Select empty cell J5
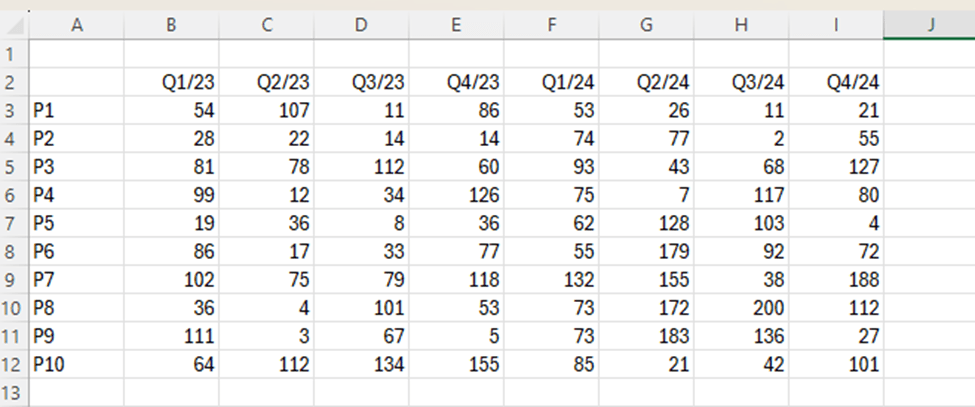Viewport: 975px width, 407px height. 929,166
